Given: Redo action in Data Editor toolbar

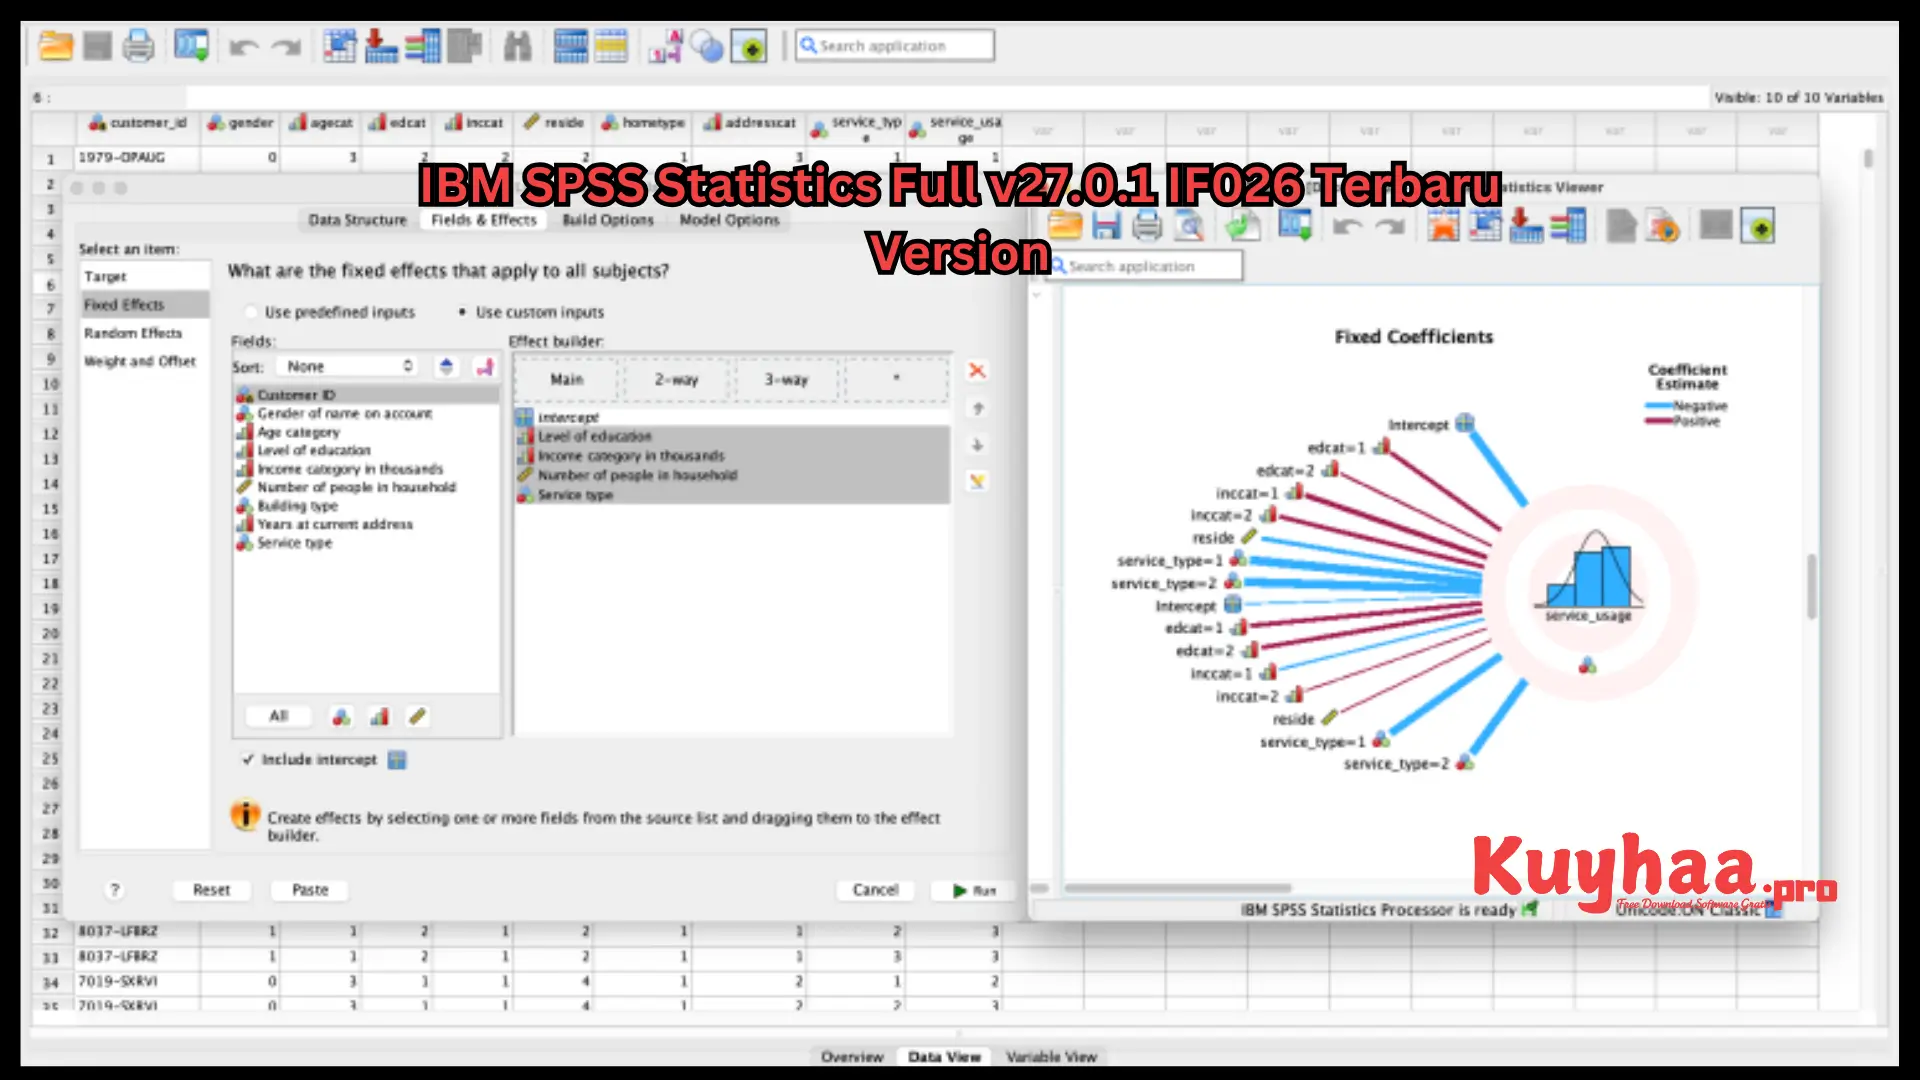Looking at the screenshot, I should 287,47.
